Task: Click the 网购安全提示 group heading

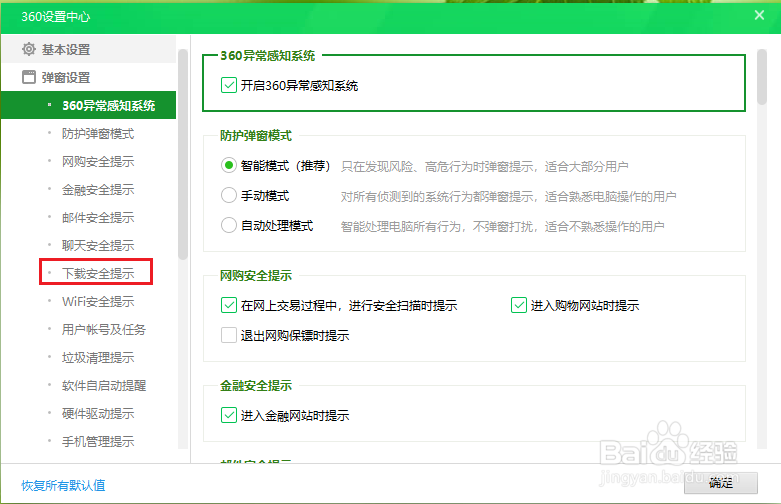Action: 256,275
